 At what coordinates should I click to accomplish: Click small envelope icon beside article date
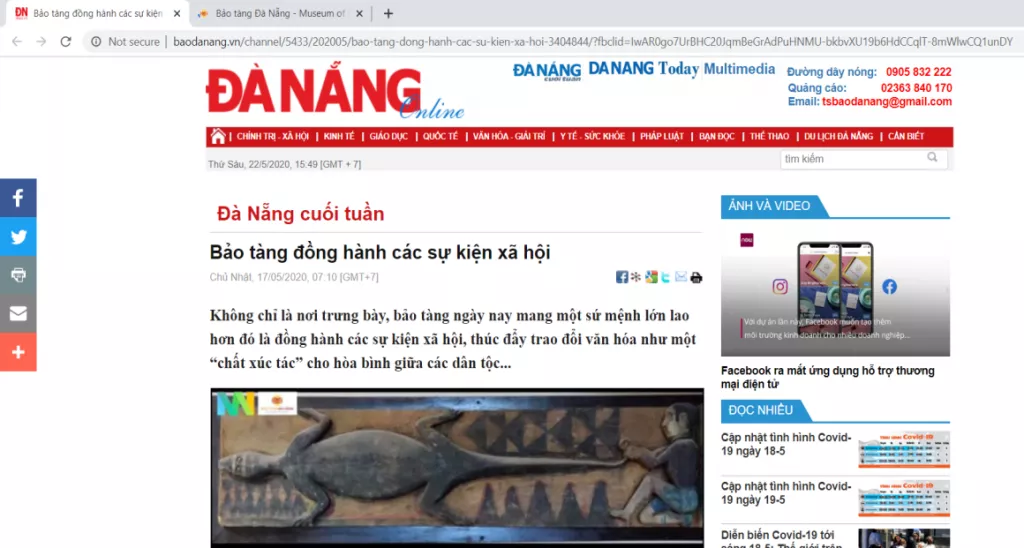pos(680,277)
